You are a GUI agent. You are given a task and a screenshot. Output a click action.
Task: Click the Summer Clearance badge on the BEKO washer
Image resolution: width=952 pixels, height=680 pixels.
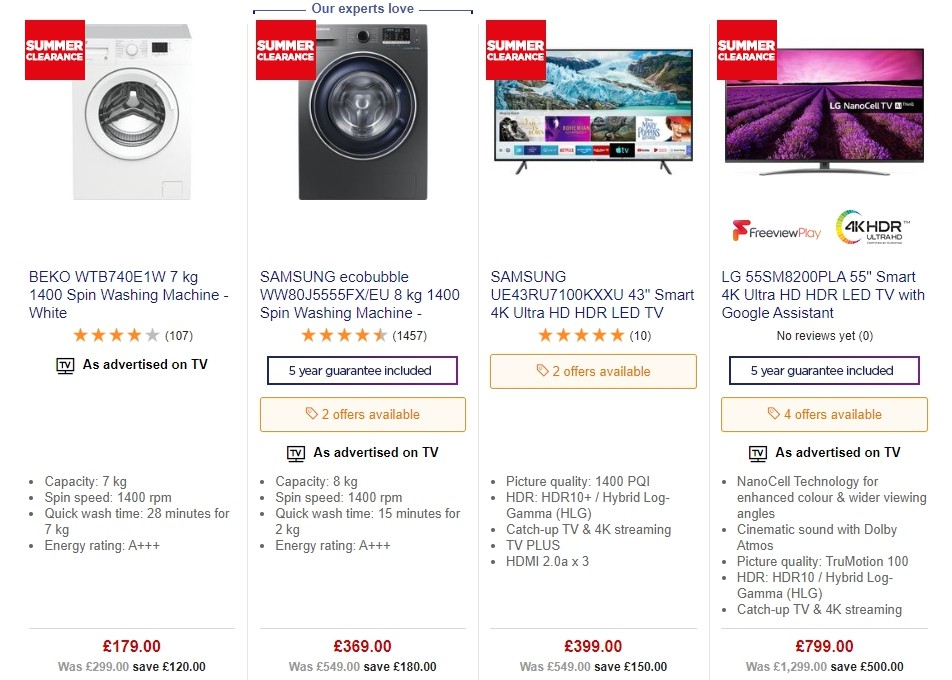click(54, 47)
